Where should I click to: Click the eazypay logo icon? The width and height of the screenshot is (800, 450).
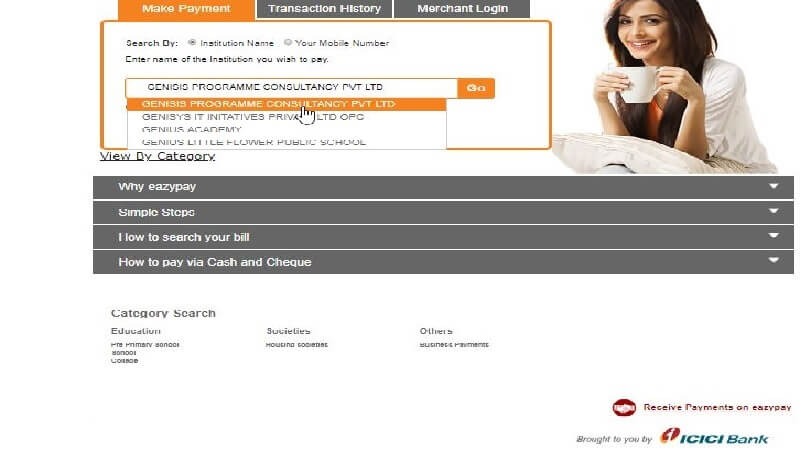click(x=624, y=408)
